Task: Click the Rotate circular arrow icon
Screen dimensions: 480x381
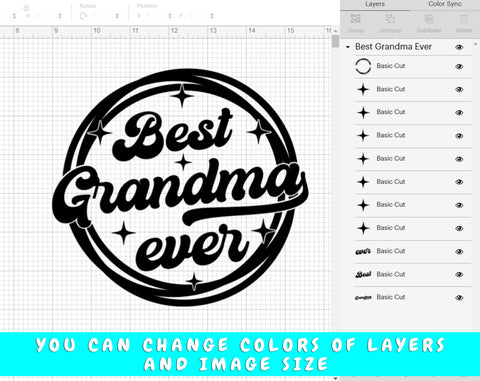Action: (83, 16)
